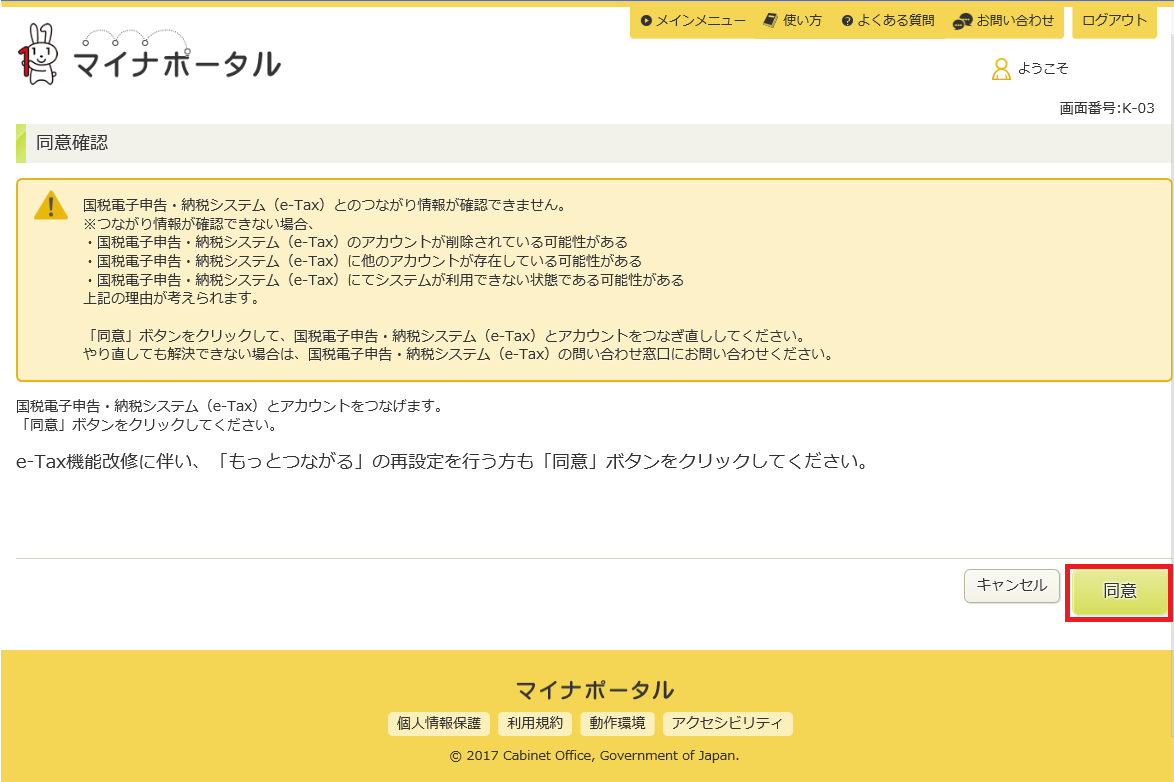This screenshot has height=782, width=1174.
Task: Click the マイナポータル title in header
Action: 177,64
